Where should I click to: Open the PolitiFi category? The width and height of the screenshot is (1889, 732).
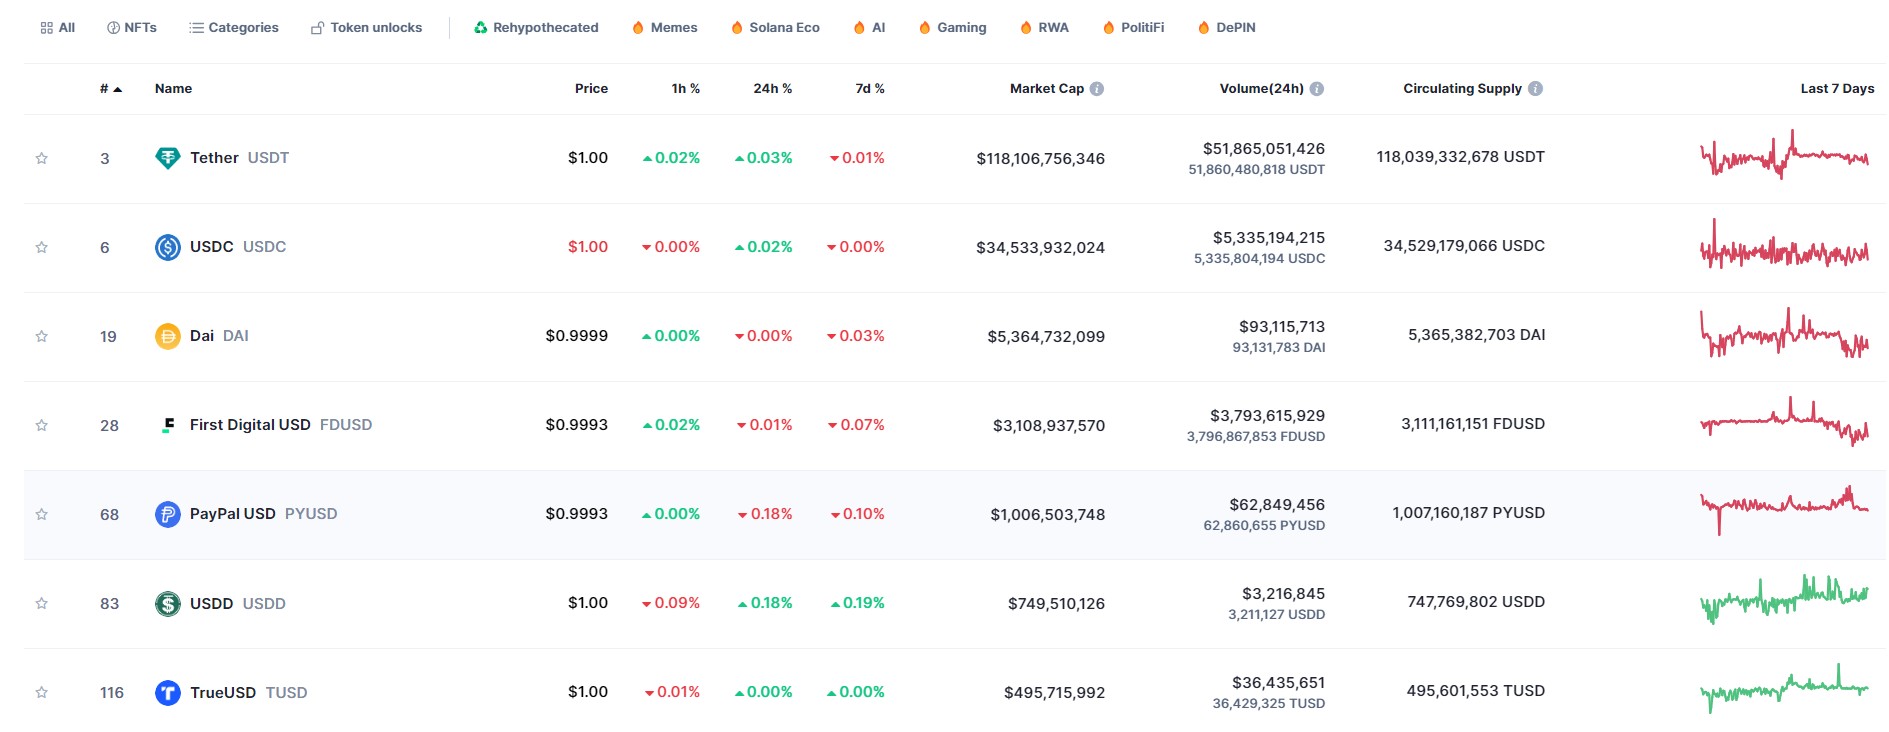coord(1133,28)
